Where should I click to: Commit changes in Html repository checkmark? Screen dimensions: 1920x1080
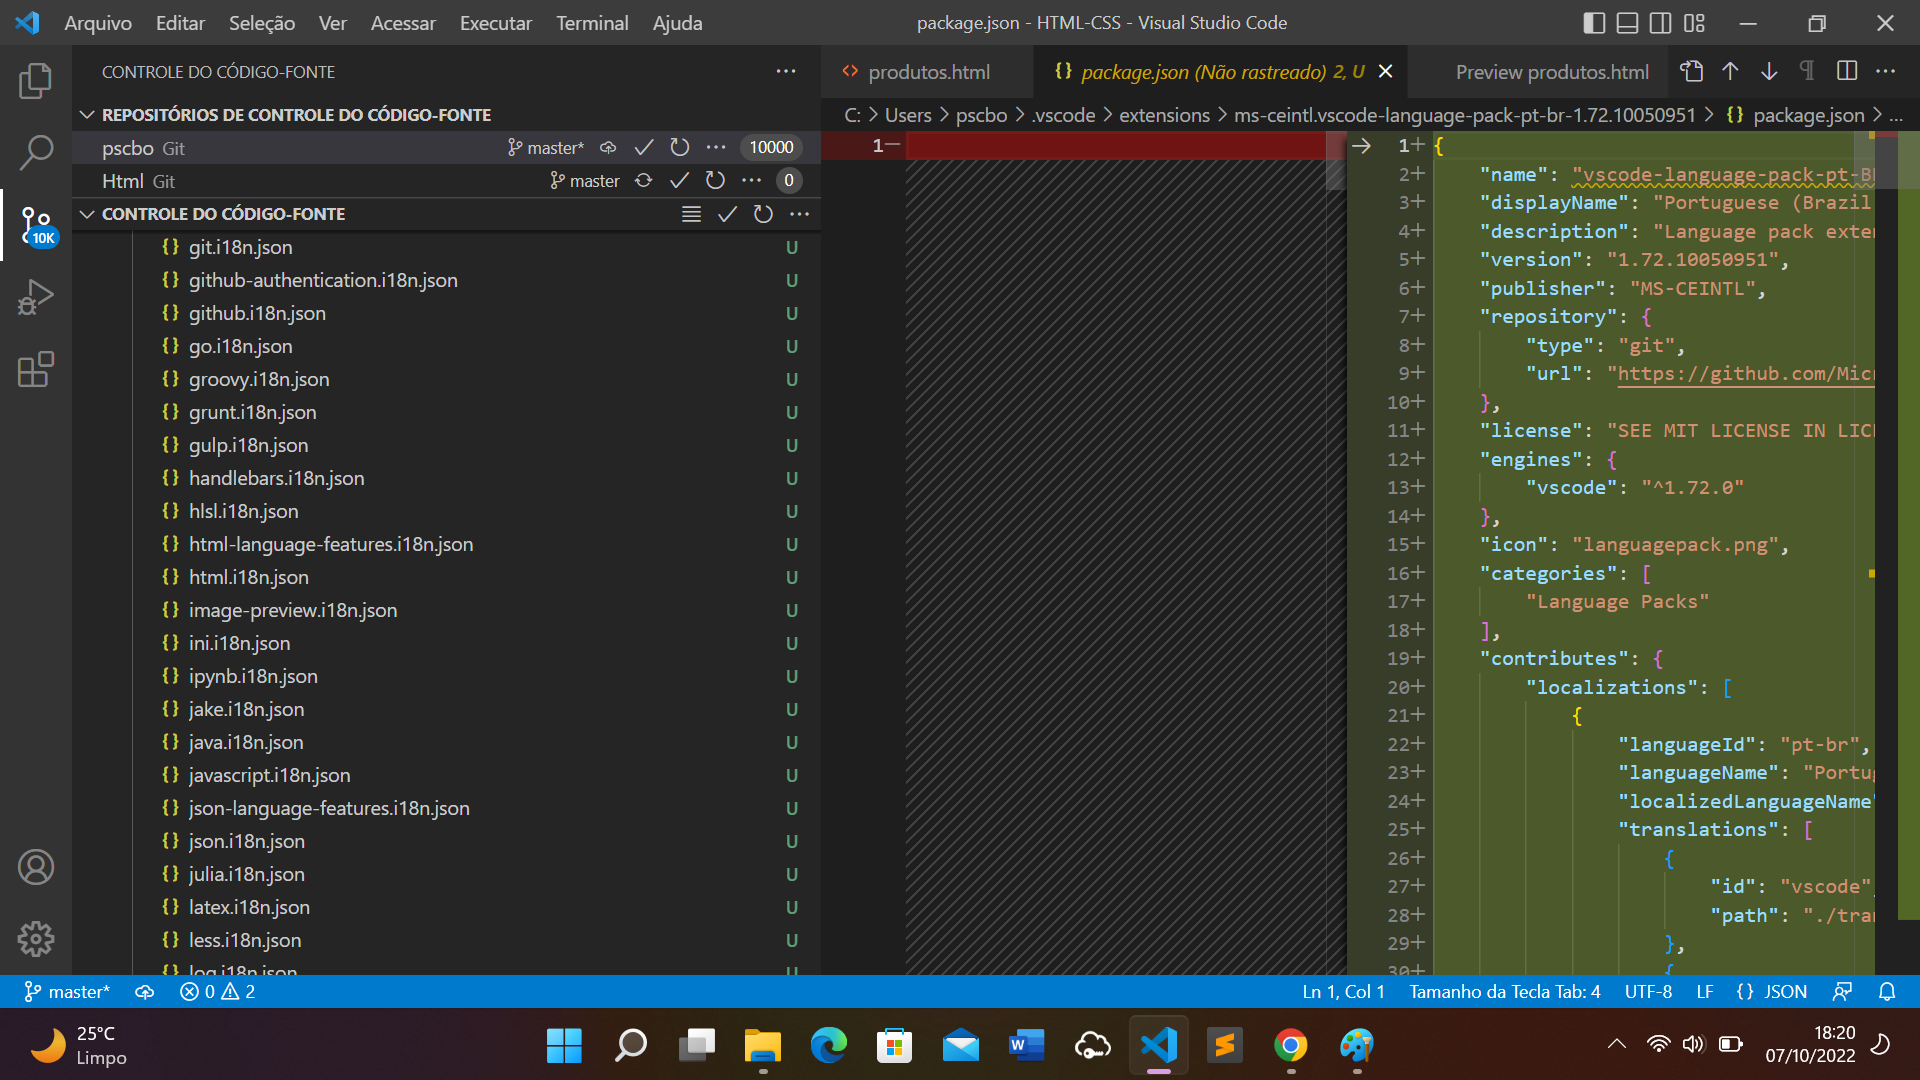pos(680,180)
